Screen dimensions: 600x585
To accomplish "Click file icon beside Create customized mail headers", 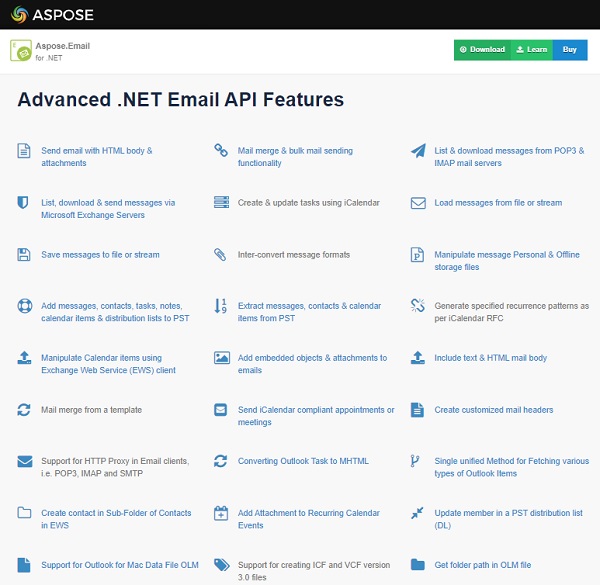I will click(x=417, y=409).
